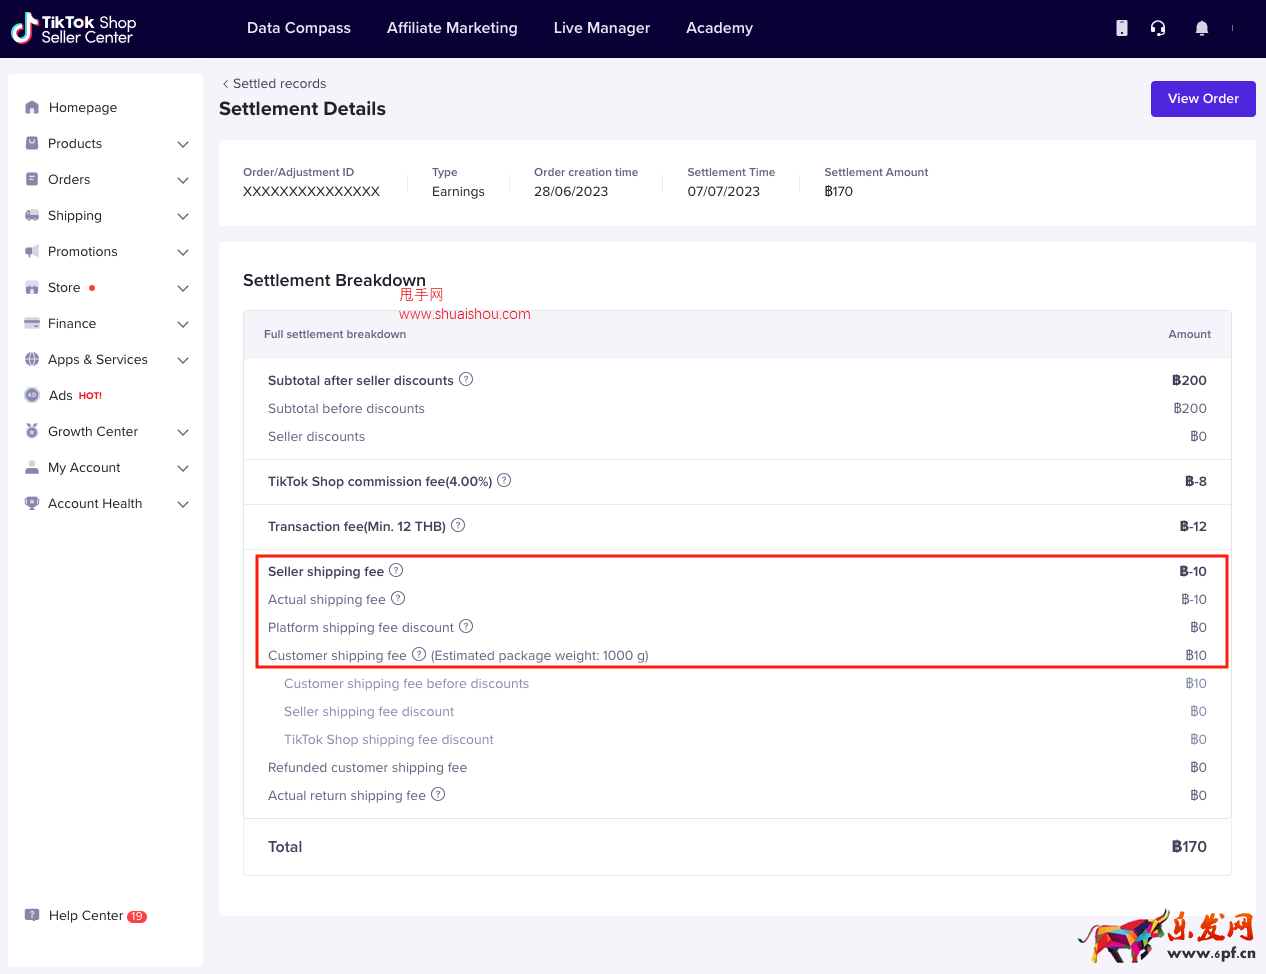Expand the Products sidebar menu
Image resolution: width=1266 pixels, height=974 pixels.
pos(183,144)
